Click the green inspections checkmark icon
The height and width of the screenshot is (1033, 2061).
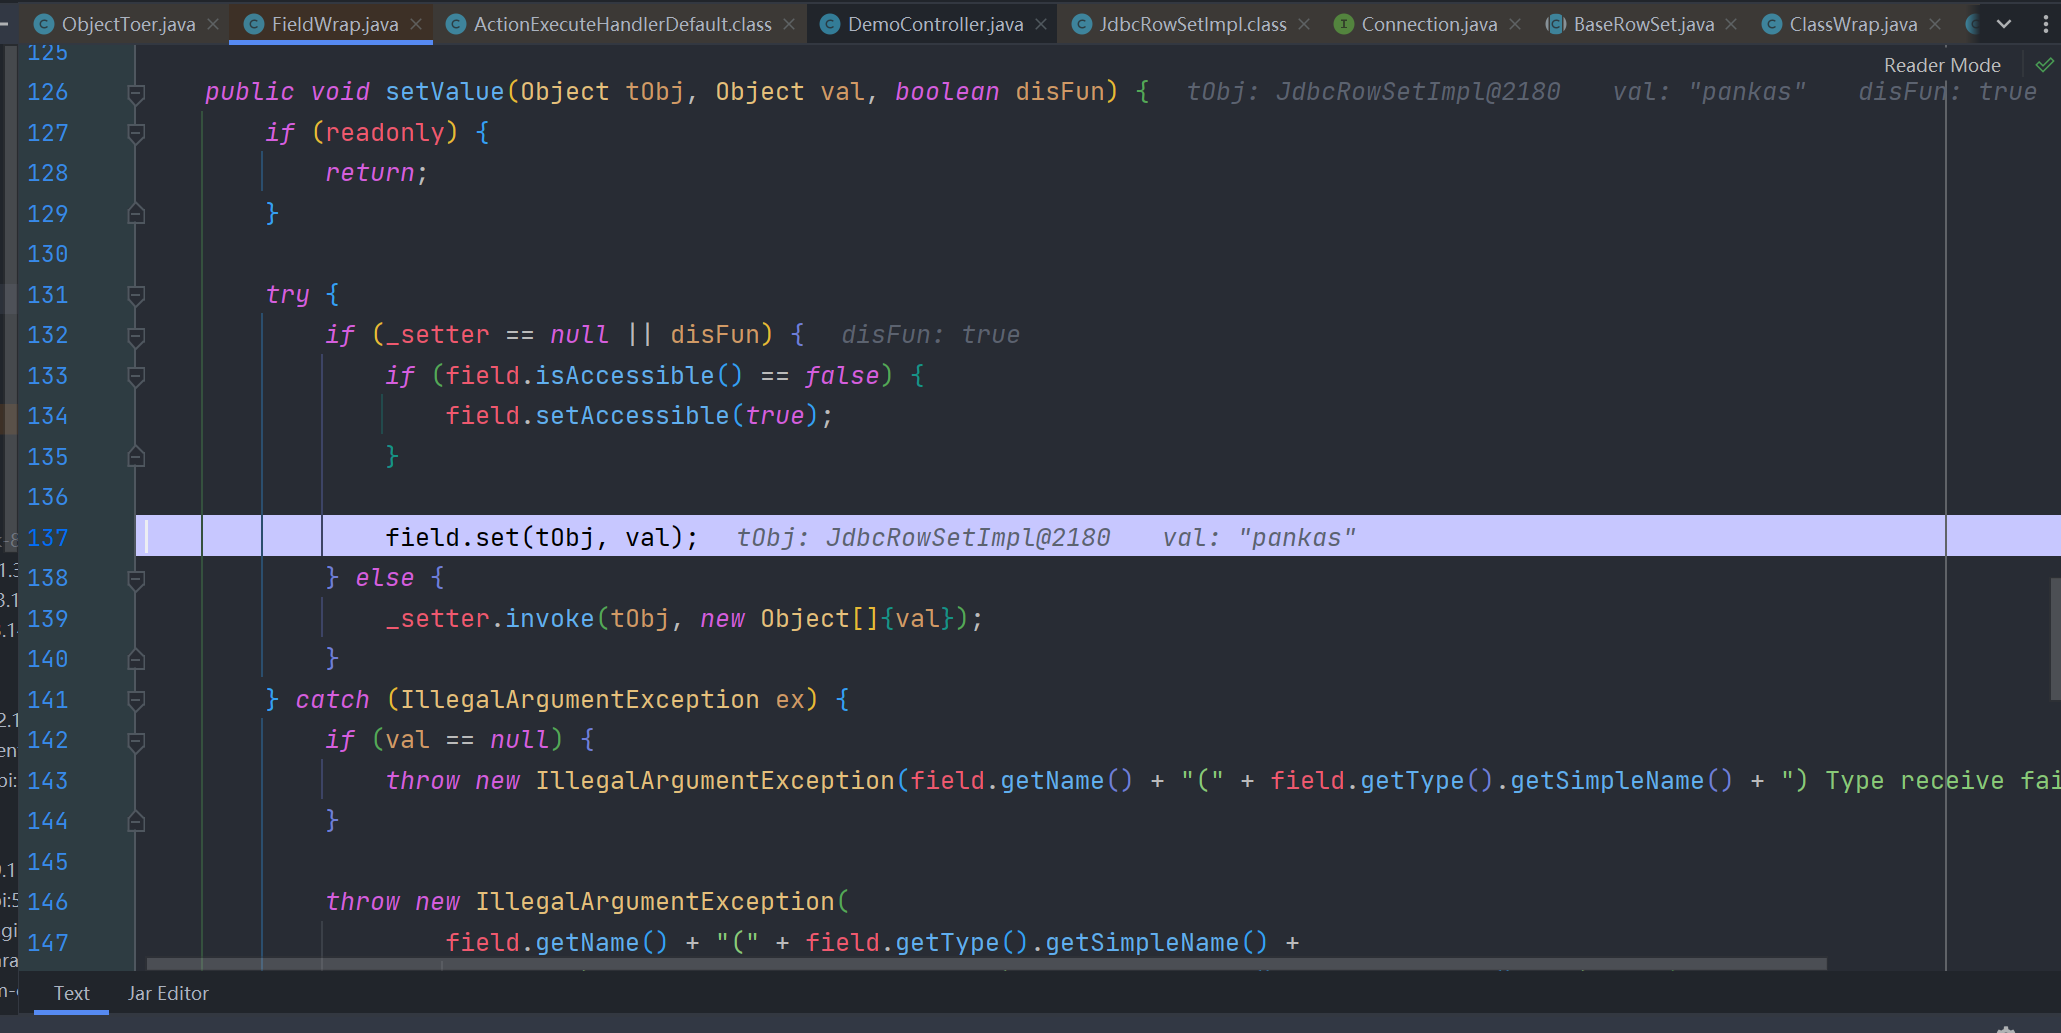click(x=2045, y=63)
